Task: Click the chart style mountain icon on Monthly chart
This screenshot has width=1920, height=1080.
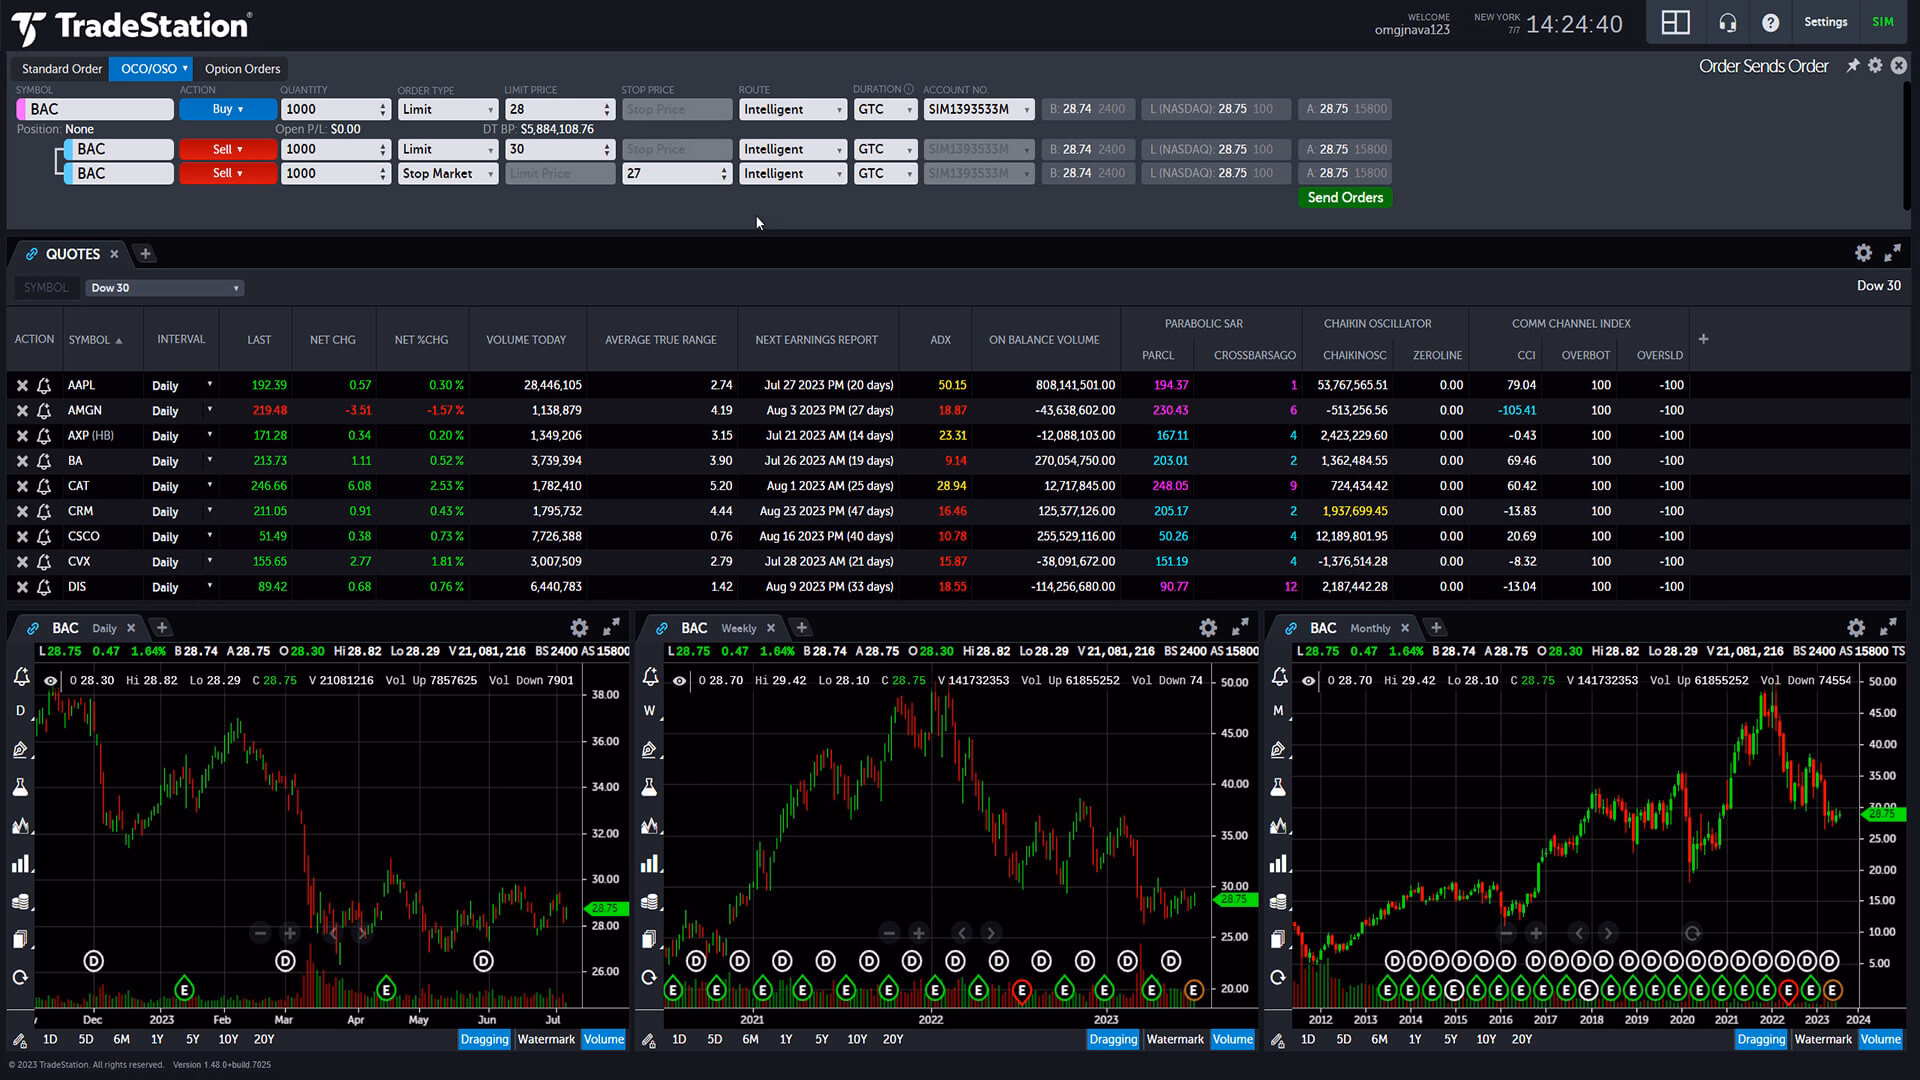Action: 1277,826
